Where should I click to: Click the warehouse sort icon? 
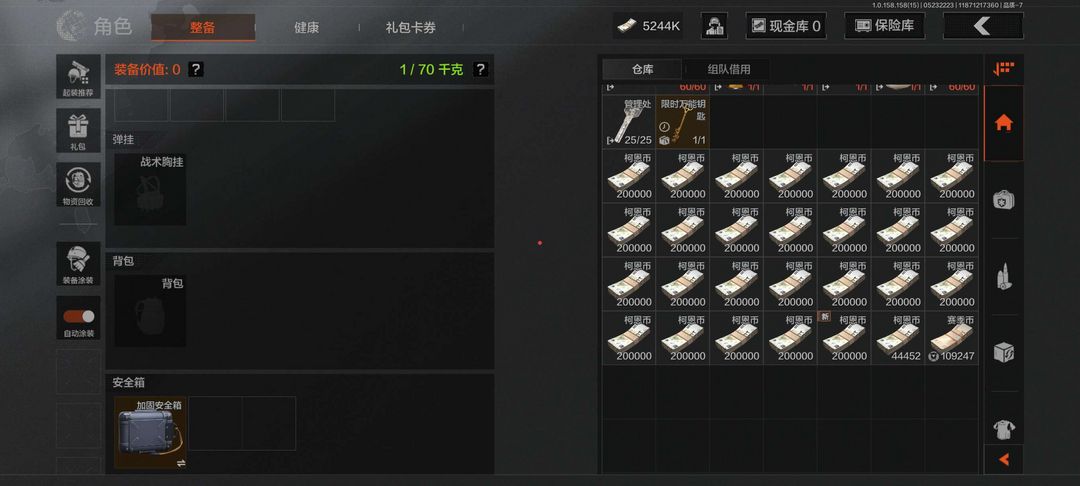tap(1004, 69)
